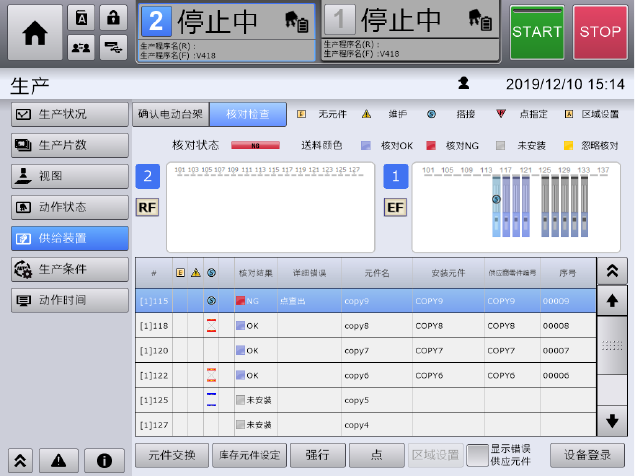Open the operator switch users icon

tap(81, 47)
